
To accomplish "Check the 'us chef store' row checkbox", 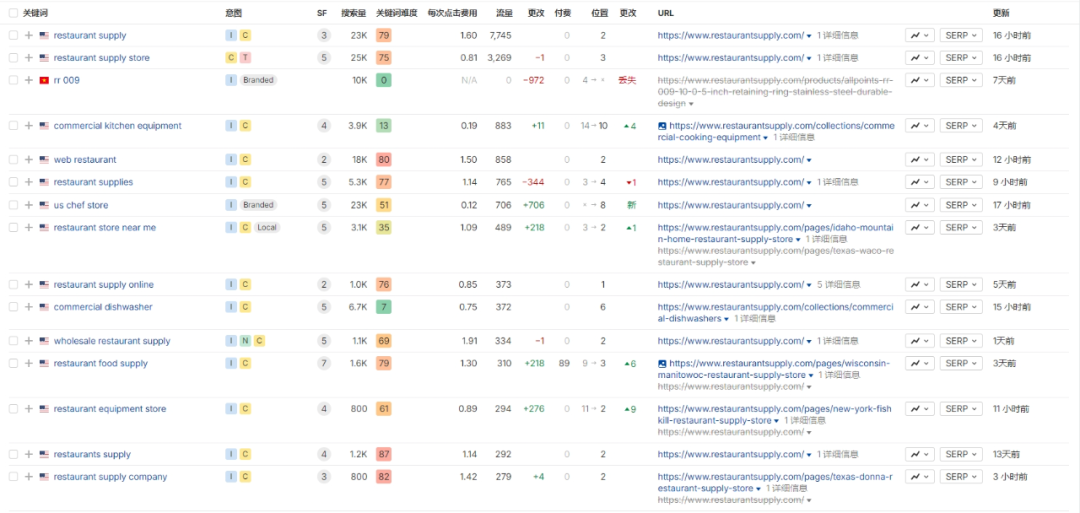I will [13, 205].
